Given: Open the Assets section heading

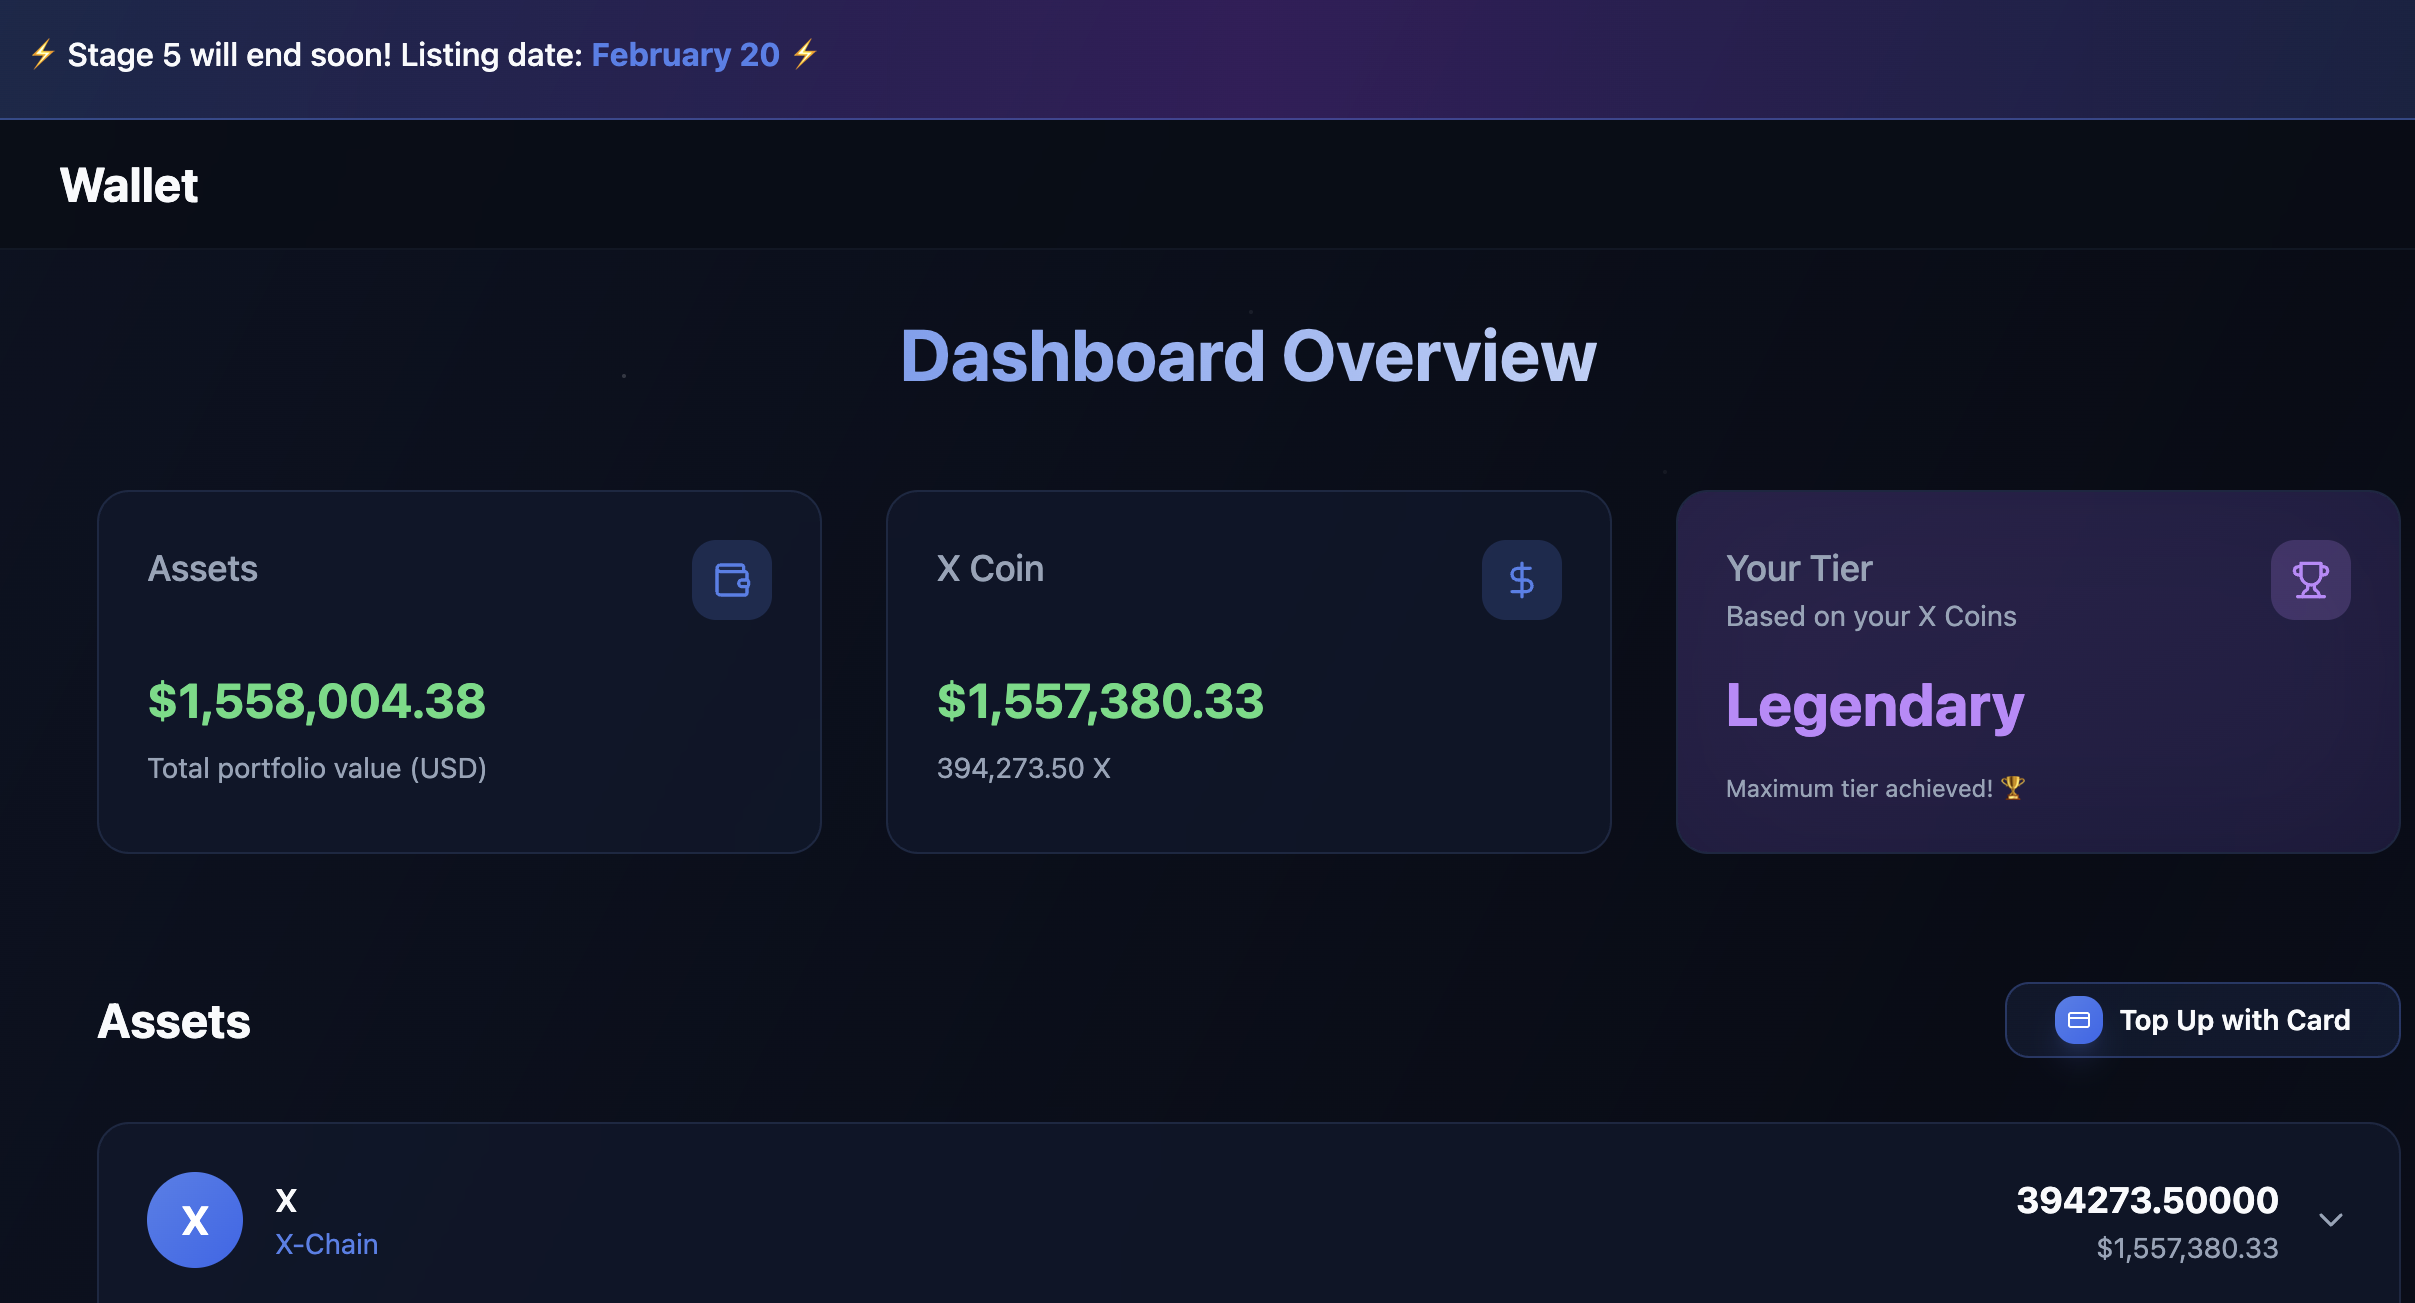Looking at the screenshot, I should [x=174, y=1020].
